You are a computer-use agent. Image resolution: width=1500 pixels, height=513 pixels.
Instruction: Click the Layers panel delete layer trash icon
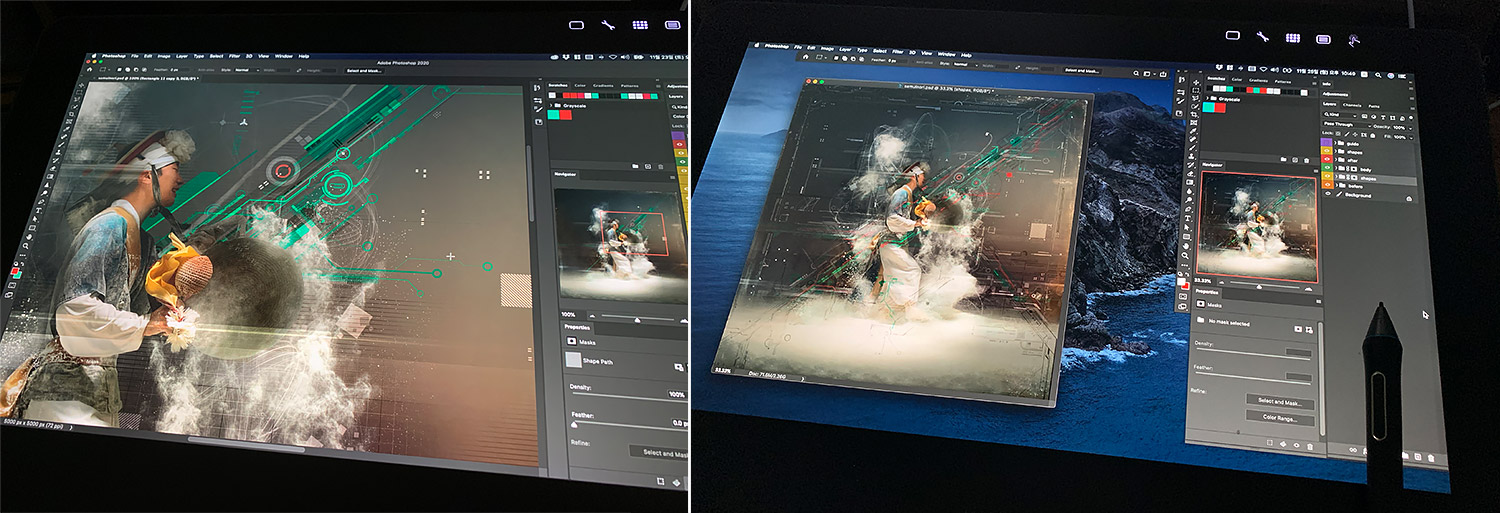click(1433, 458)
